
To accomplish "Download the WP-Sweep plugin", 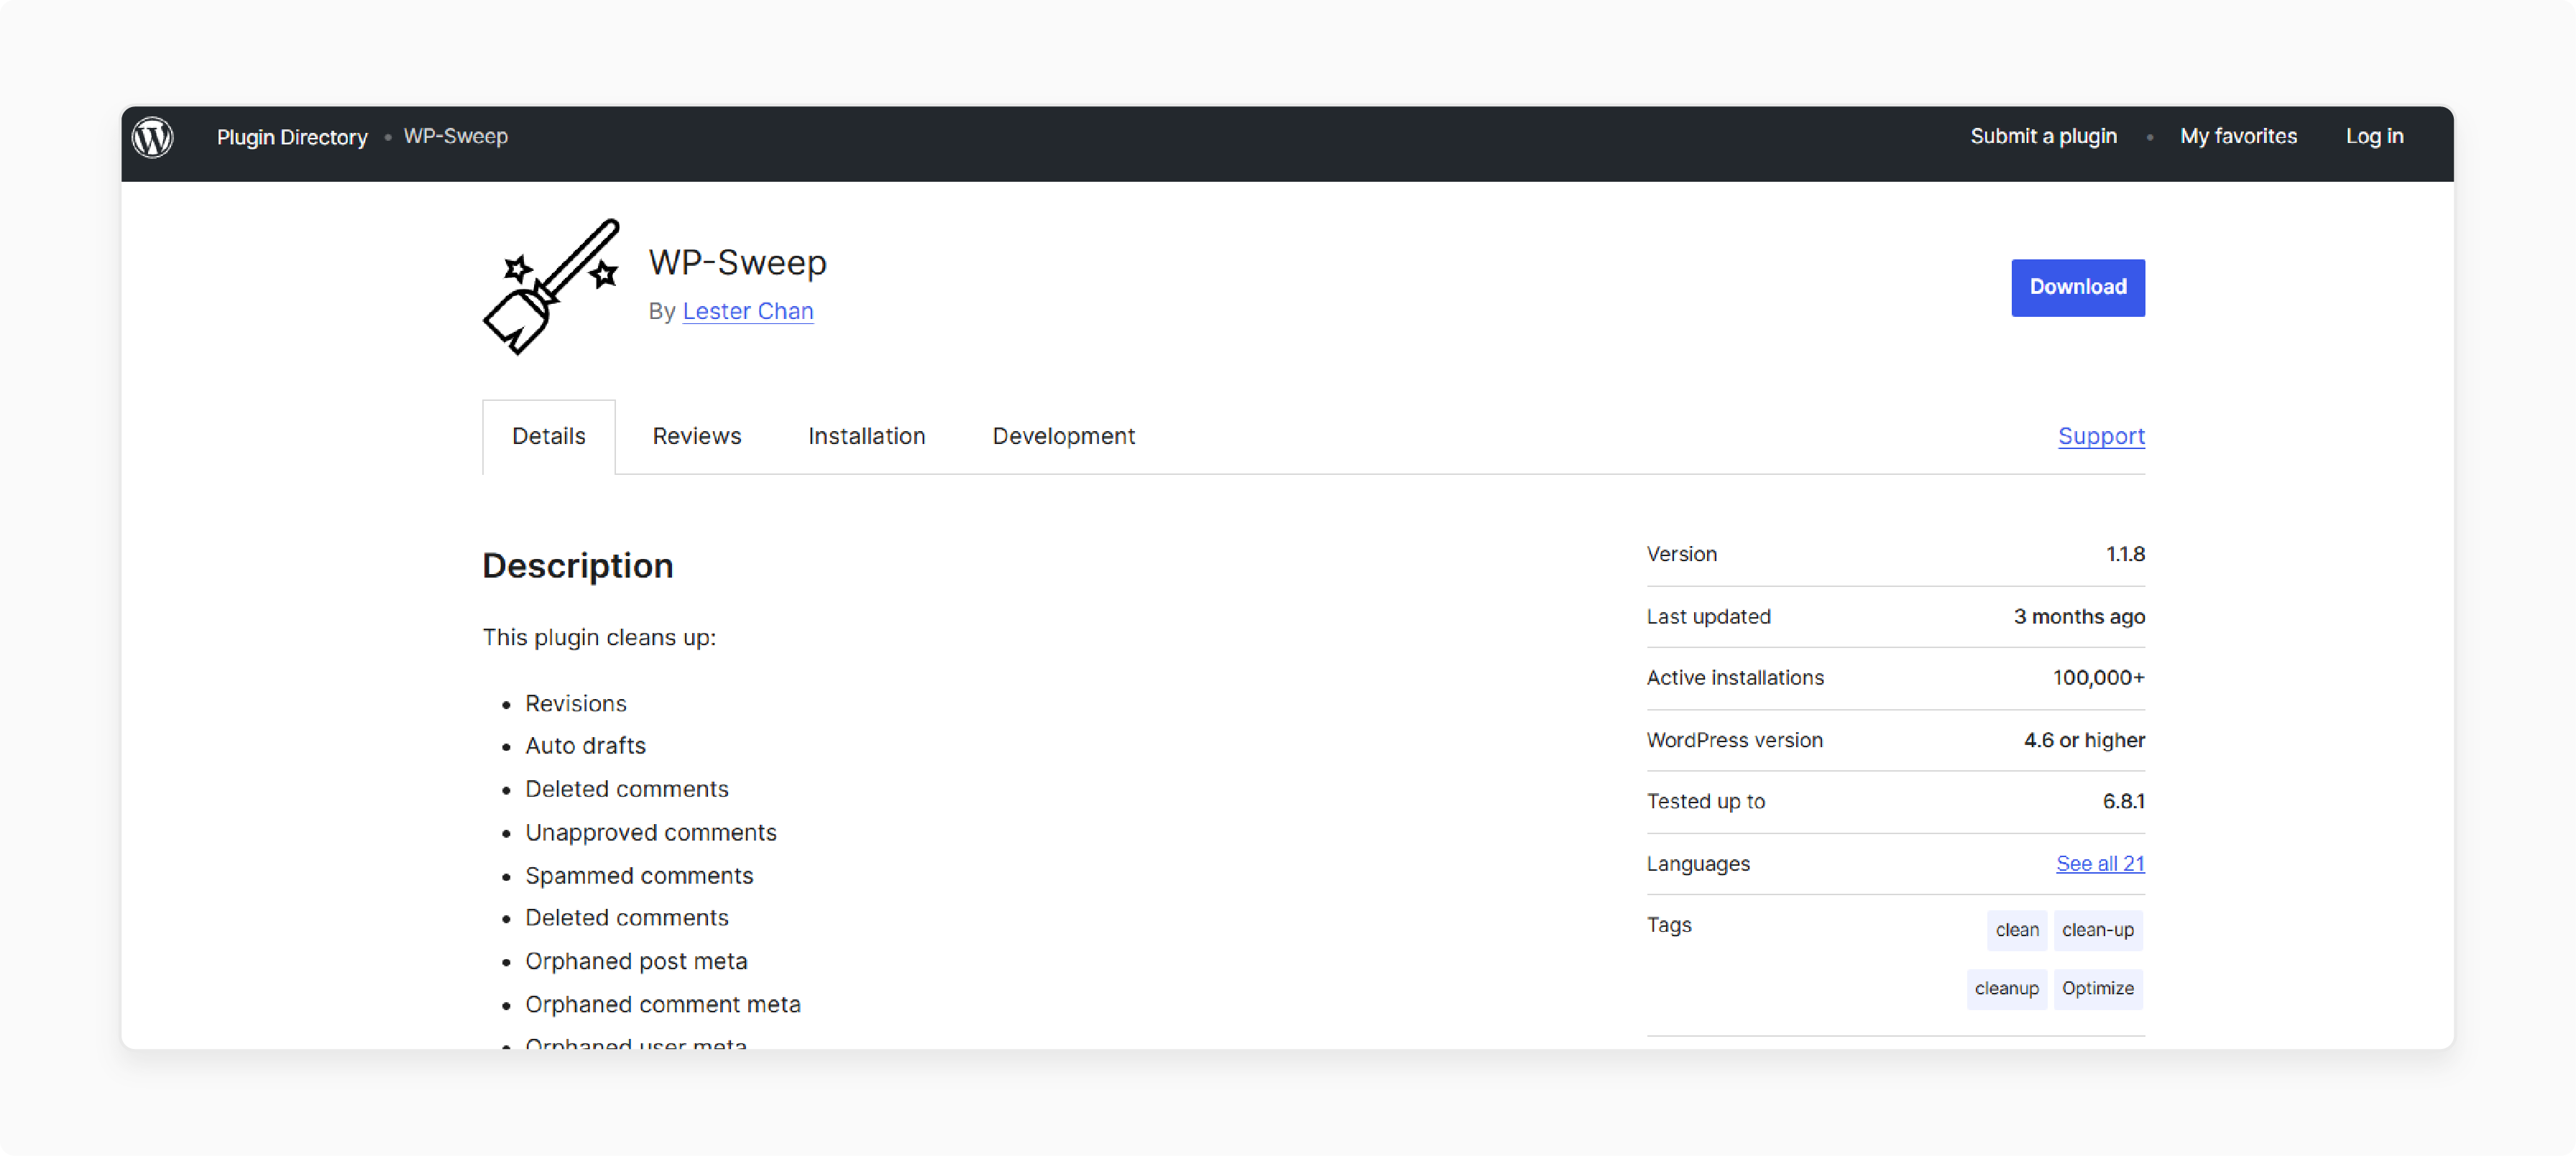I will [x=2078, y=287].
